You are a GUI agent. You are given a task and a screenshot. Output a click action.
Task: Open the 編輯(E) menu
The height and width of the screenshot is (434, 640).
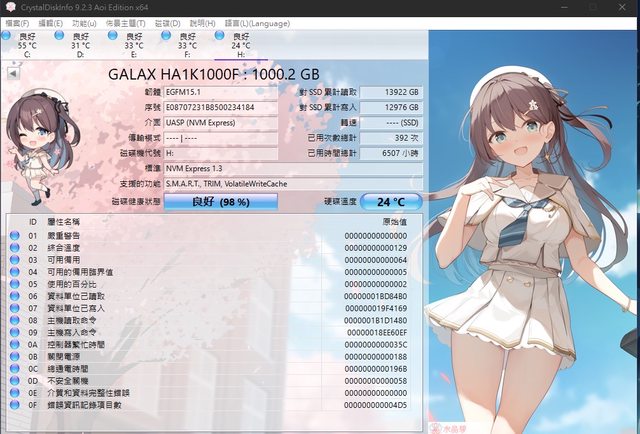point(51,24)
